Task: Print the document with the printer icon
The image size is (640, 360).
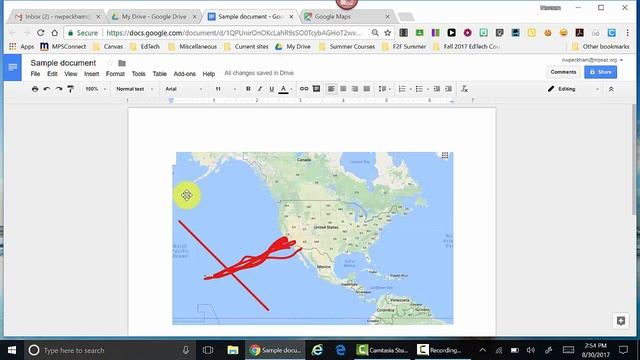Action: point(35,89)
